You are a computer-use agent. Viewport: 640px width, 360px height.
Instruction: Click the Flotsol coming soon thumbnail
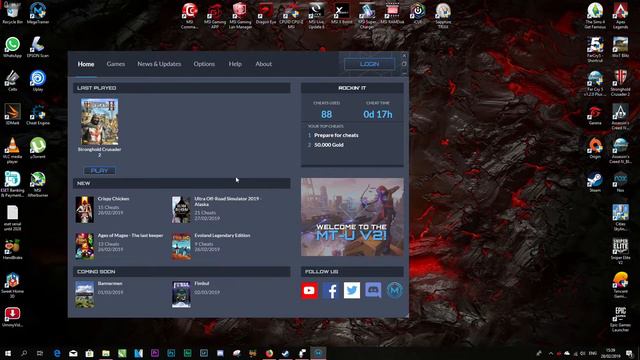click(x=181, y=294)
